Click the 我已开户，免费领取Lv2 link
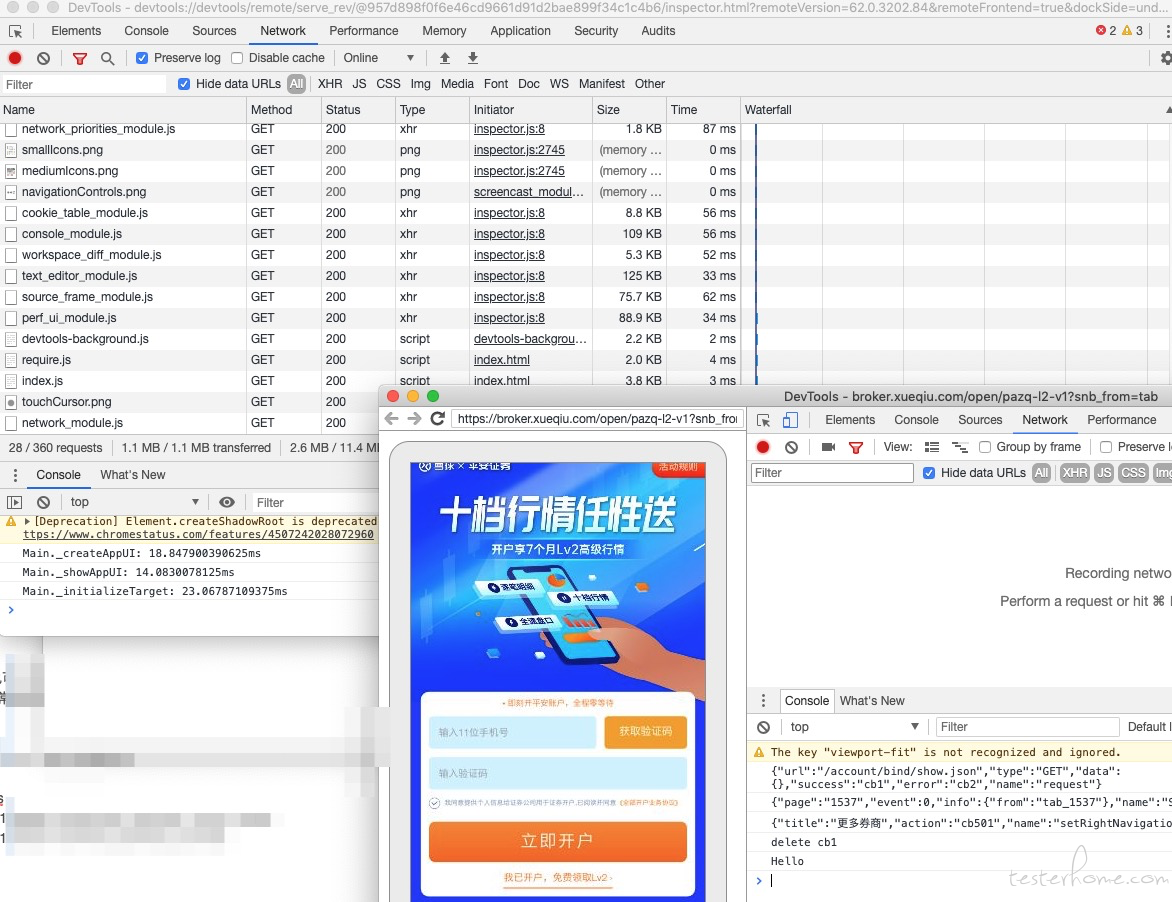The image size is (1172, 902). tap(558, 878)
